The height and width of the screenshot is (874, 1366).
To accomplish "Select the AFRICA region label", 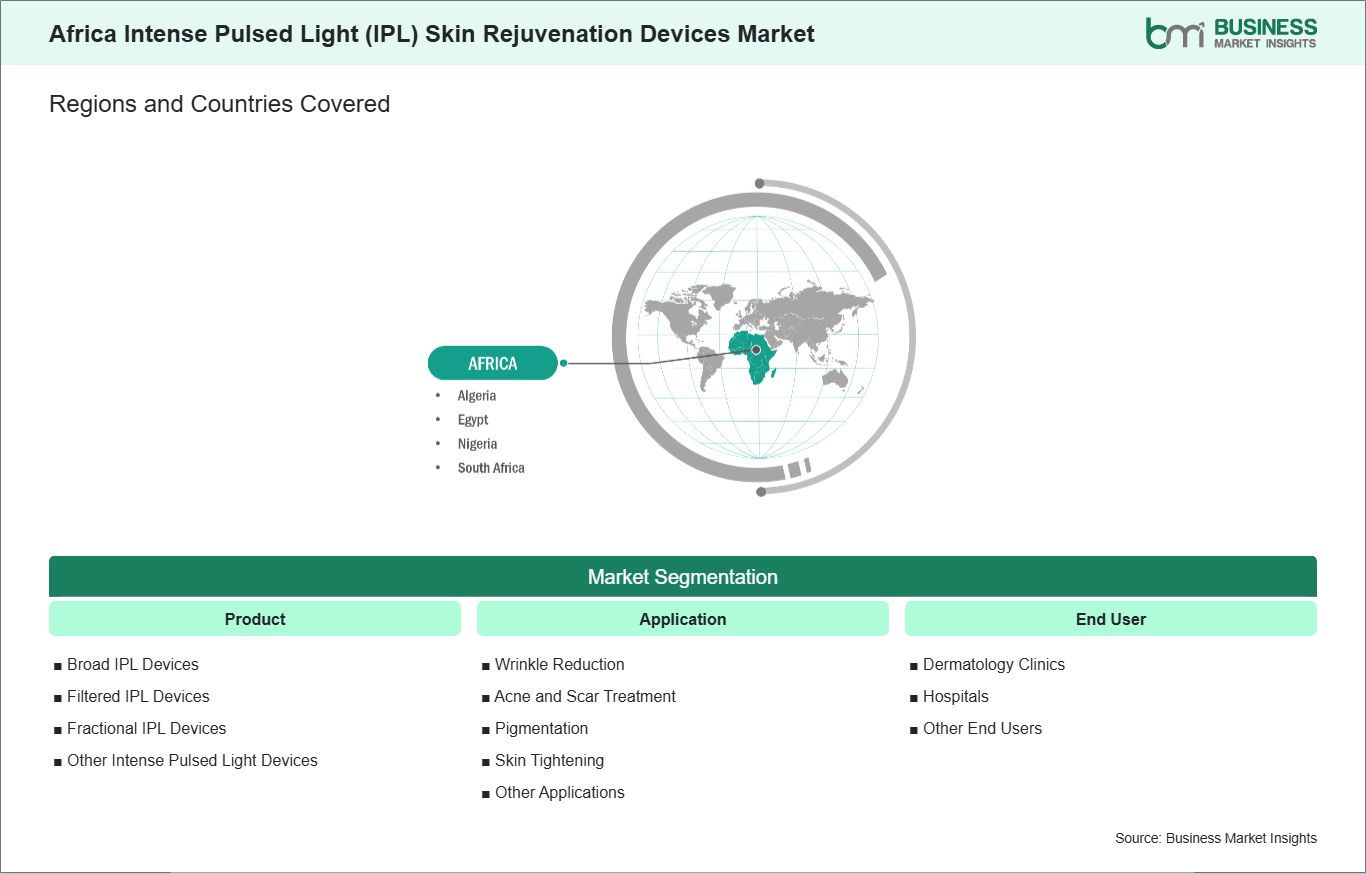I will (x=493, y=363).
